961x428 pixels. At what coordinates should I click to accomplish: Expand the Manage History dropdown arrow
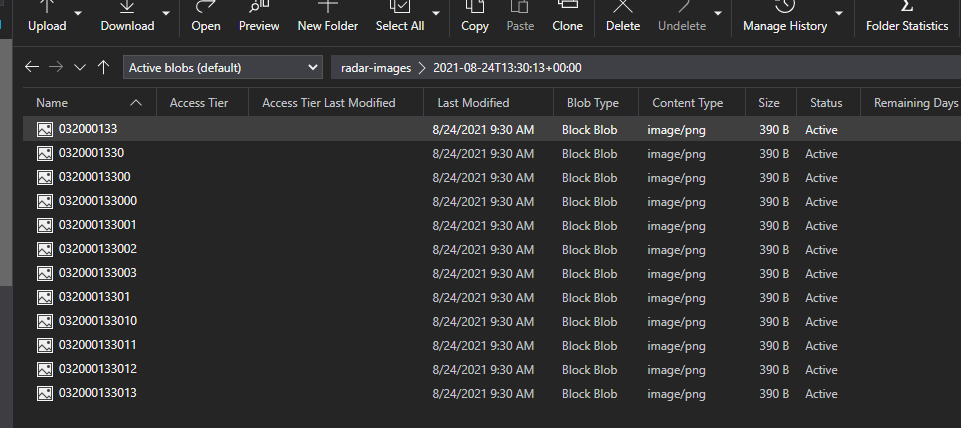pyautogui.click(x=839, y=13)
